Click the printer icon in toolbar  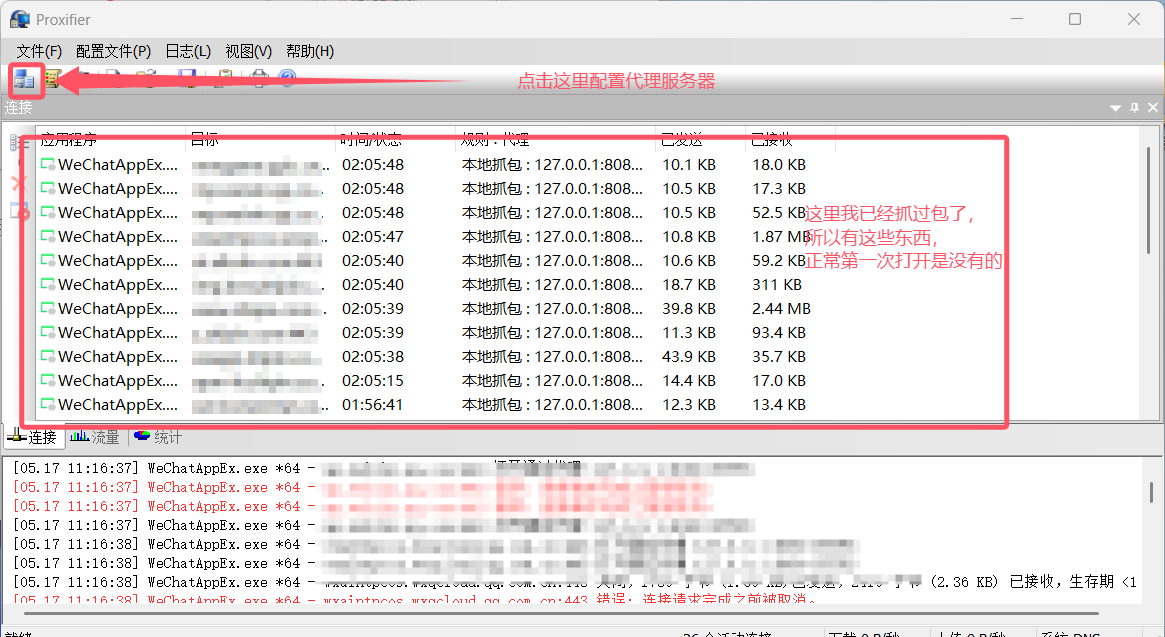259,79
